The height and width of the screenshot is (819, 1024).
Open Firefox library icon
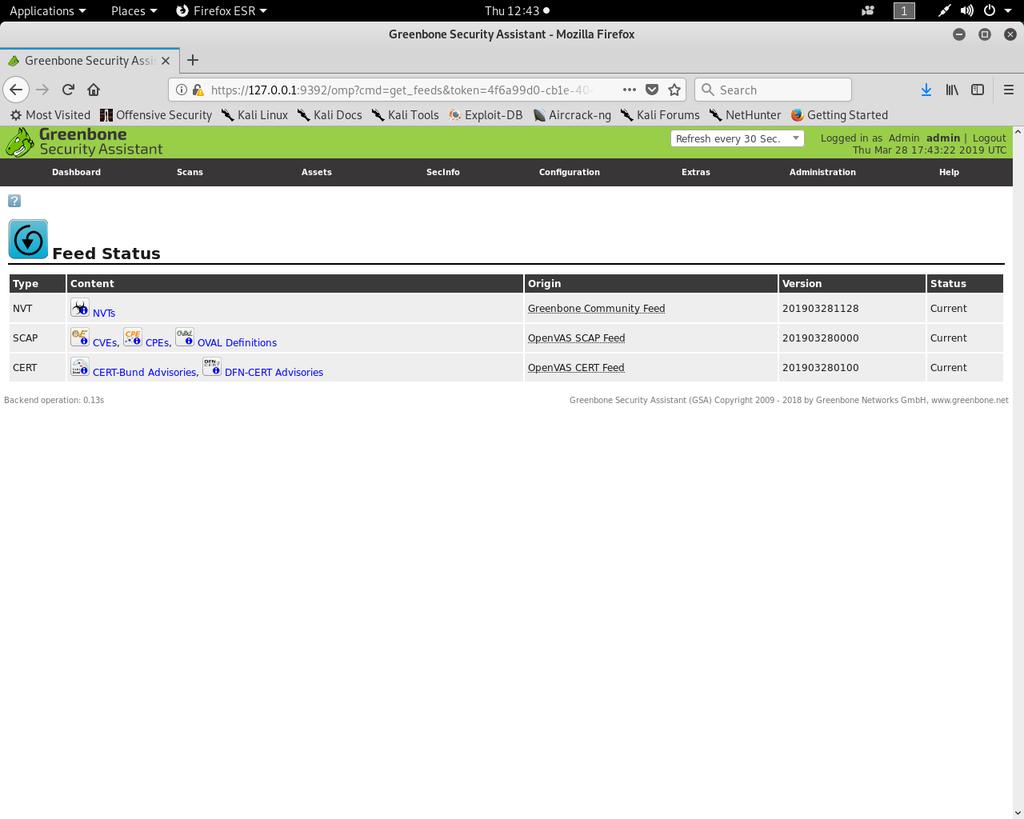coord(952,89)
